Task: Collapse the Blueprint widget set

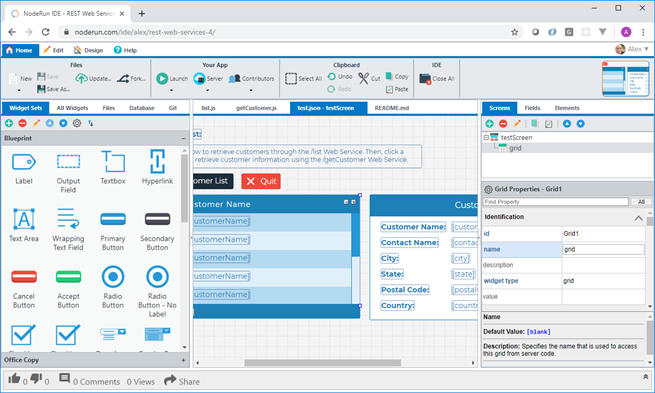Action: tap(183, 138)
